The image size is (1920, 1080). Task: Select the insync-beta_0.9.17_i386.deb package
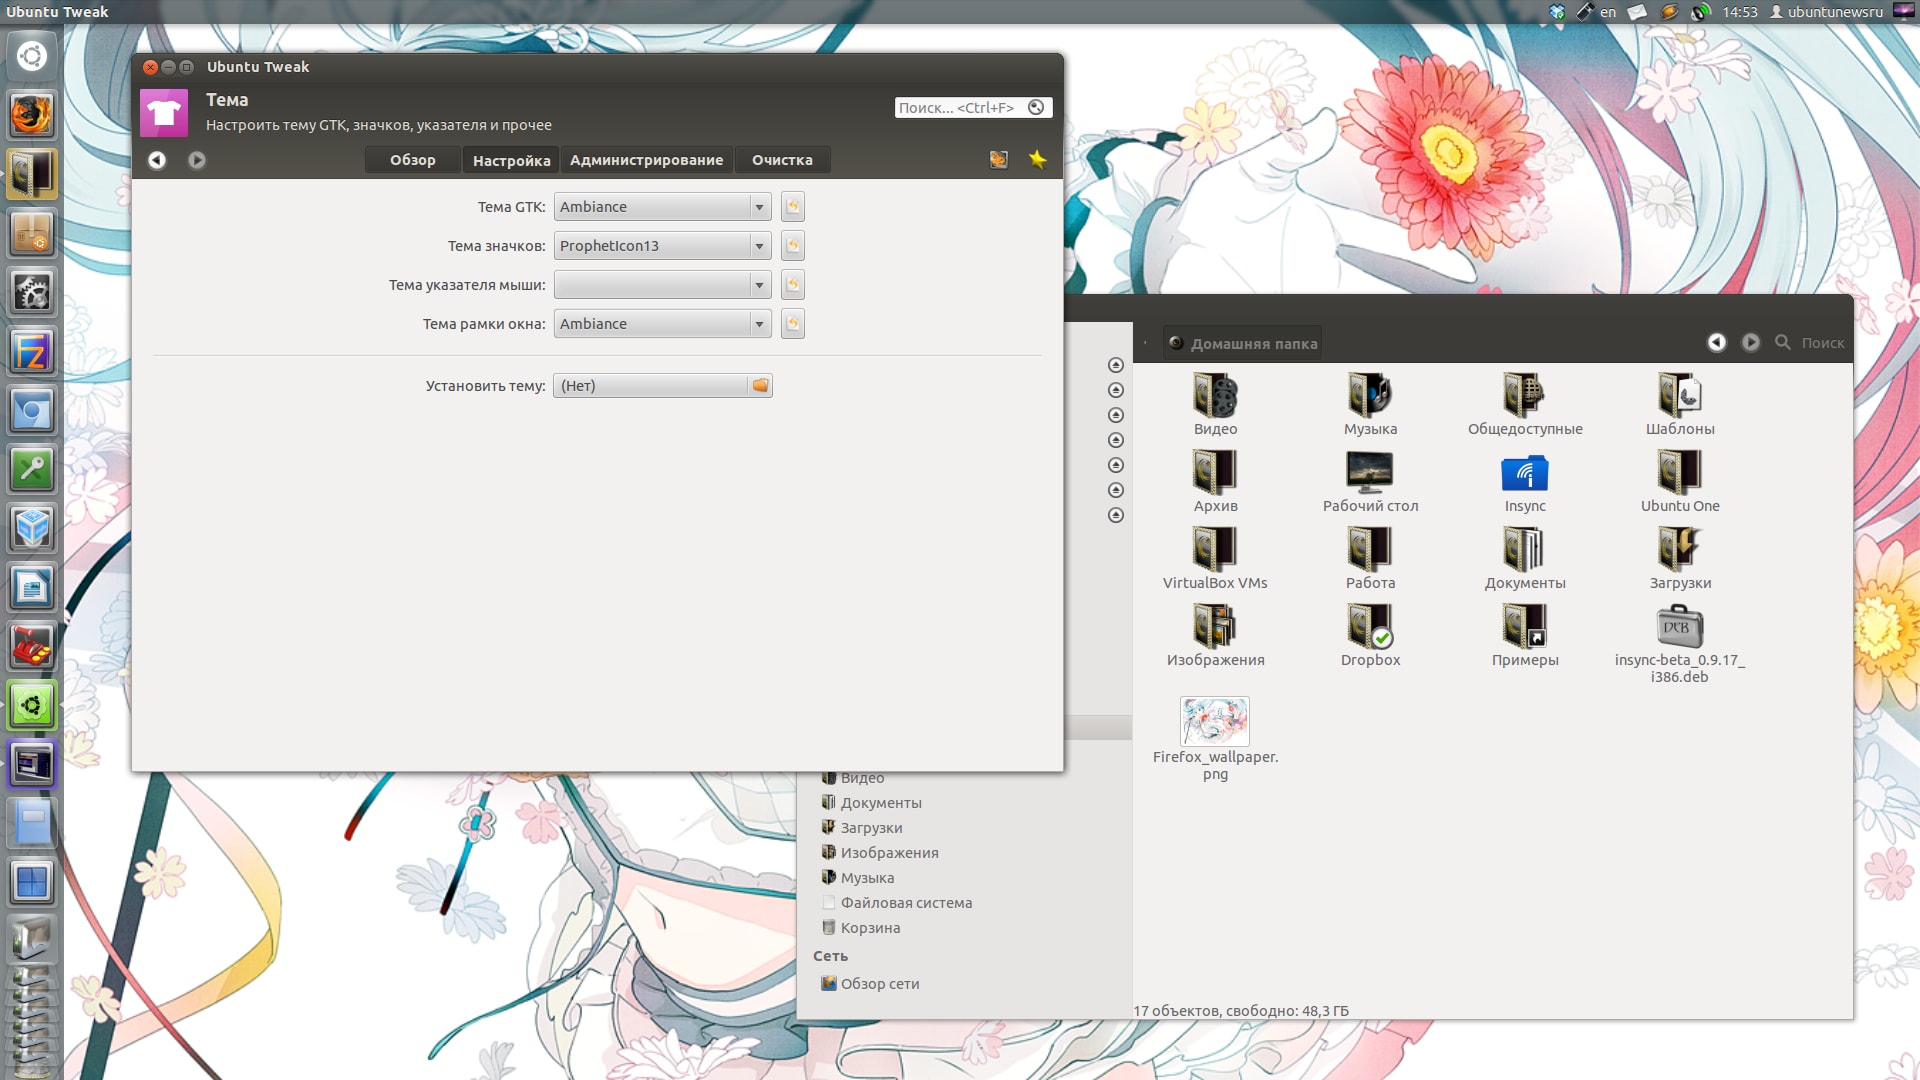click(x=1680, y=643)
